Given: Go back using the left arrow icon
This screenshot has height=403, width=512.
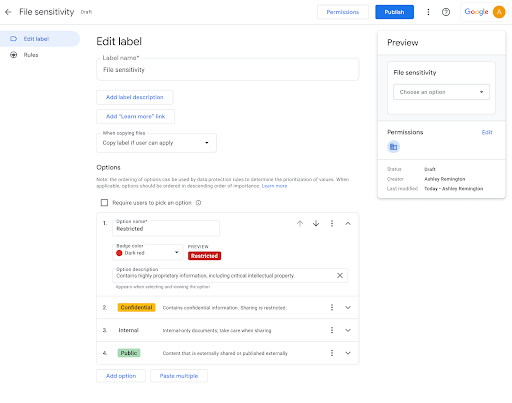Looking at the screenshot, I should (x=8, y=12).
